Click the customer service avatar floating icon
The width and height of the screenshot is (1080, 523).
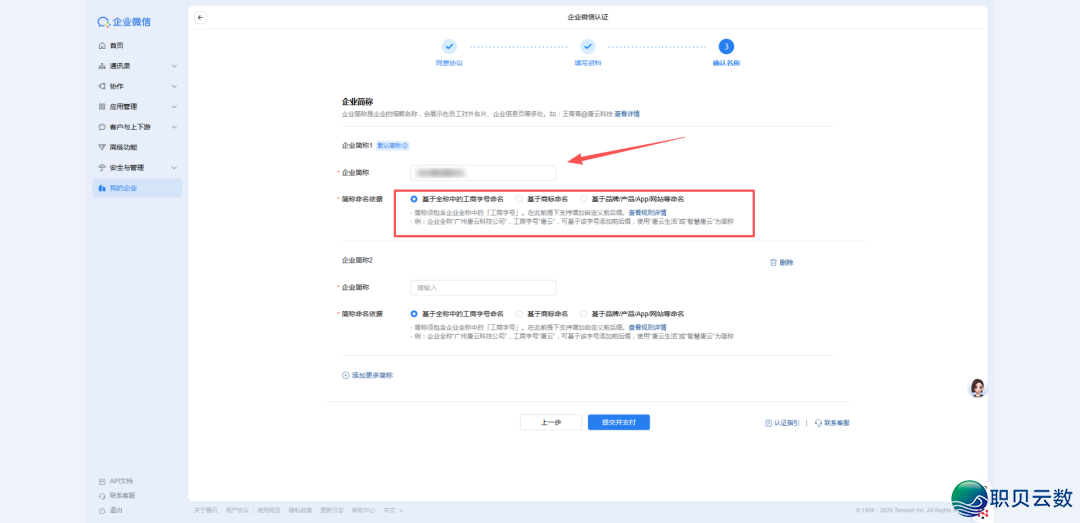[x=978, y=388]
